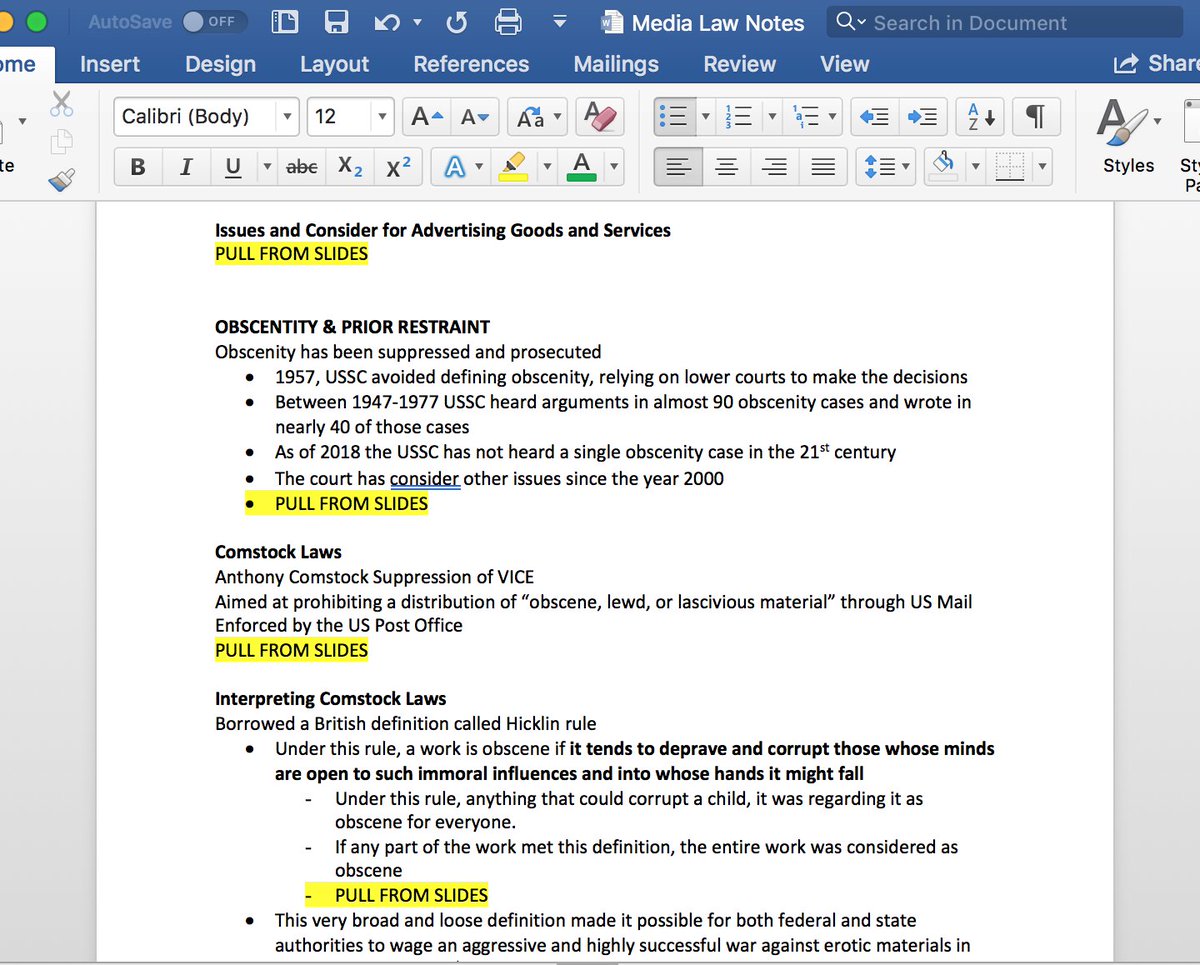Decrease the paragraph indent
1200x965 pixels.
[x=875, y=117]
